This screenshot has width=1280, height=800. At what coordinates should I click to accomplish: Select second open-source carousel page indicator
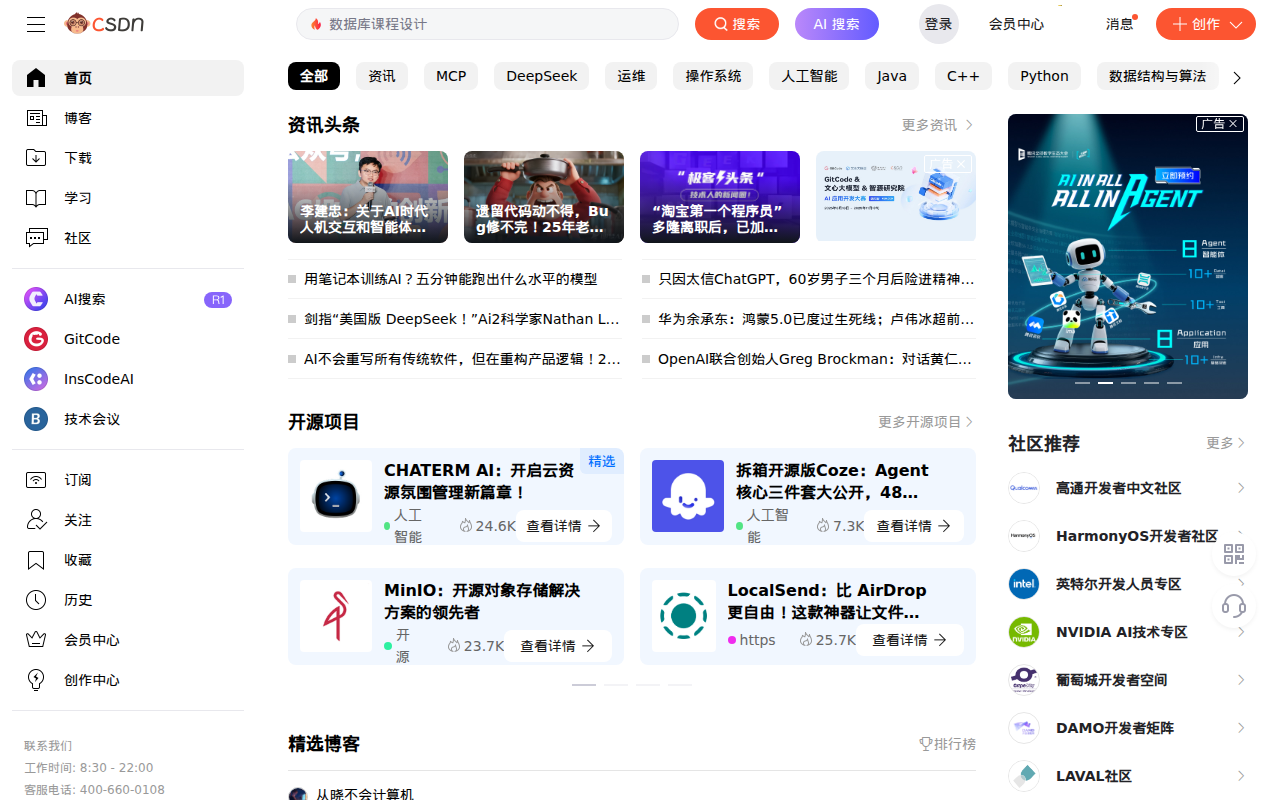point(616,685)
